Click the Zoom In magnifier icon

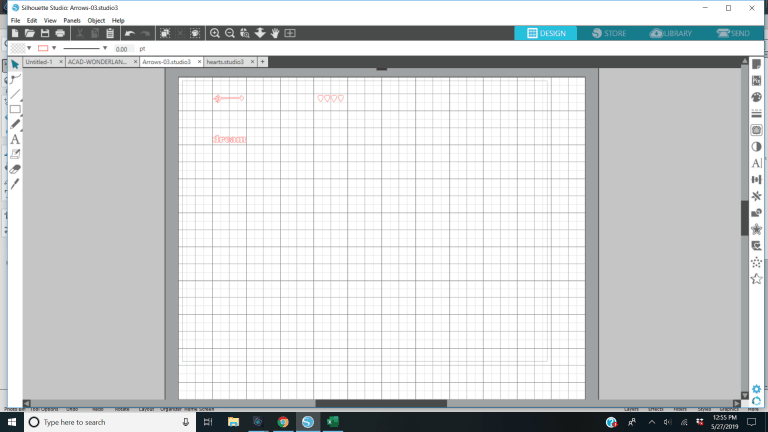215,33
